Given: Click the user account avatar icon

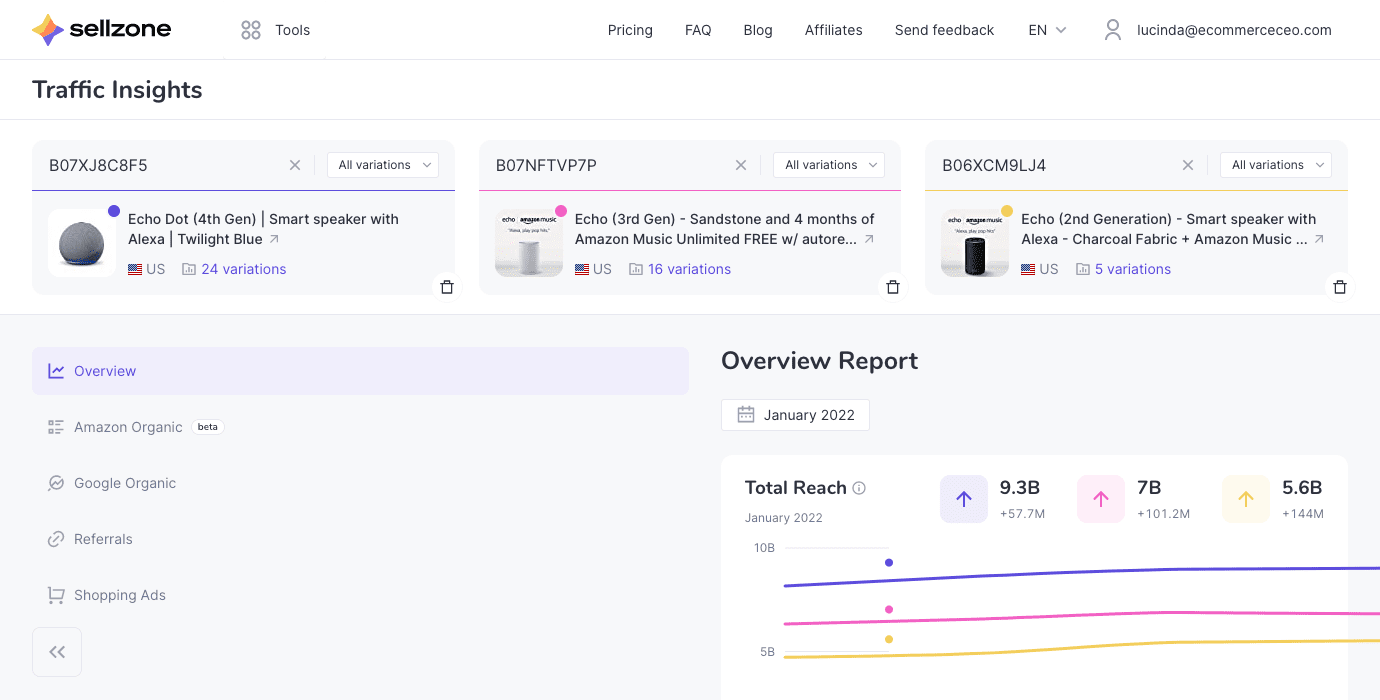Looking at the screenshot, I should (x=1112, y=29).
